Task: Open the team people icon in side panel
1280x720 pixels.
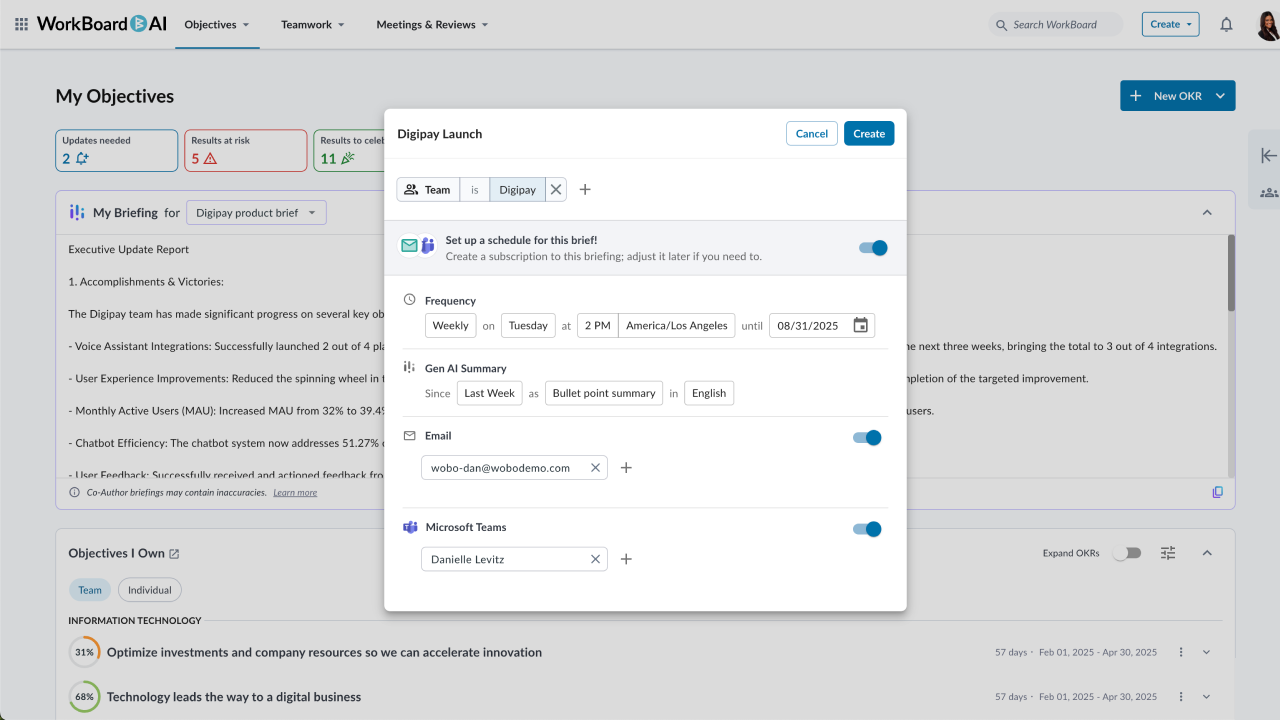Action: (x=1268, y=192)
